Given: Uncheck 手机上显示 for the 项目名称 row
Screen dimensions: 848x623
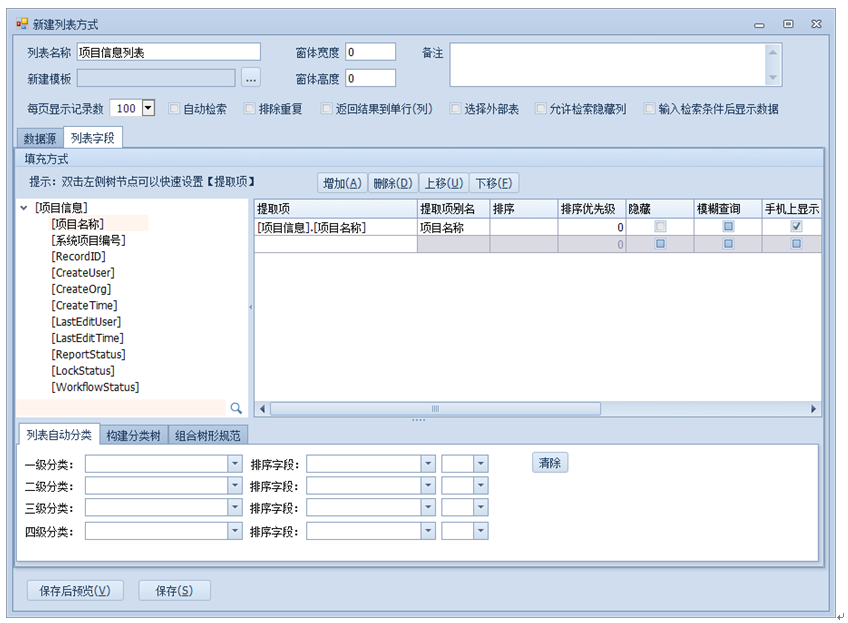Looking at the screenshot, I should tap(796, 227).
